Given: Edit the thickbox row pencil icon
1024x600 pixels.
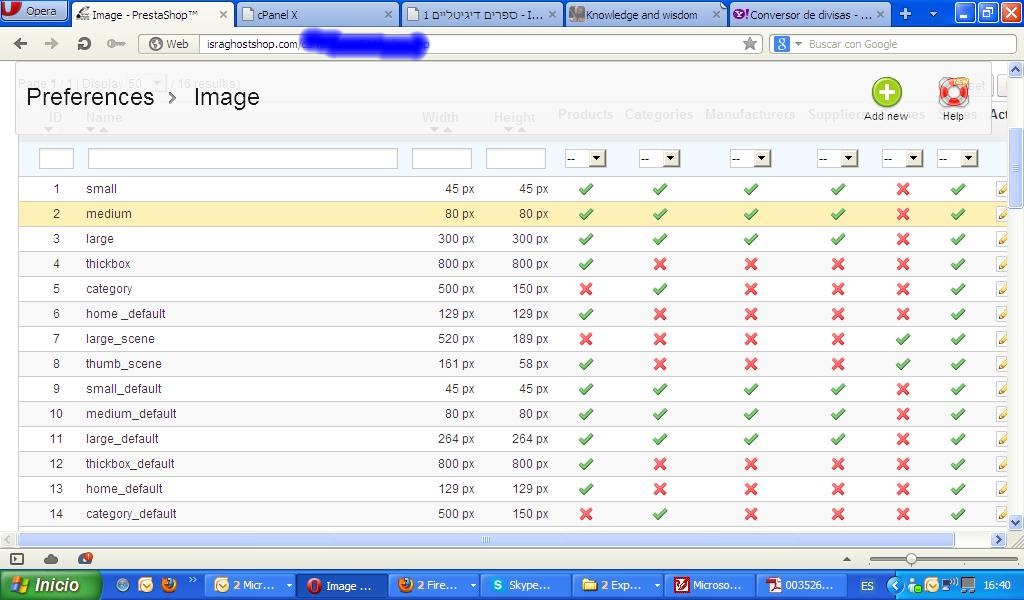Looking at the screenshot, I should click(1002, 264).
